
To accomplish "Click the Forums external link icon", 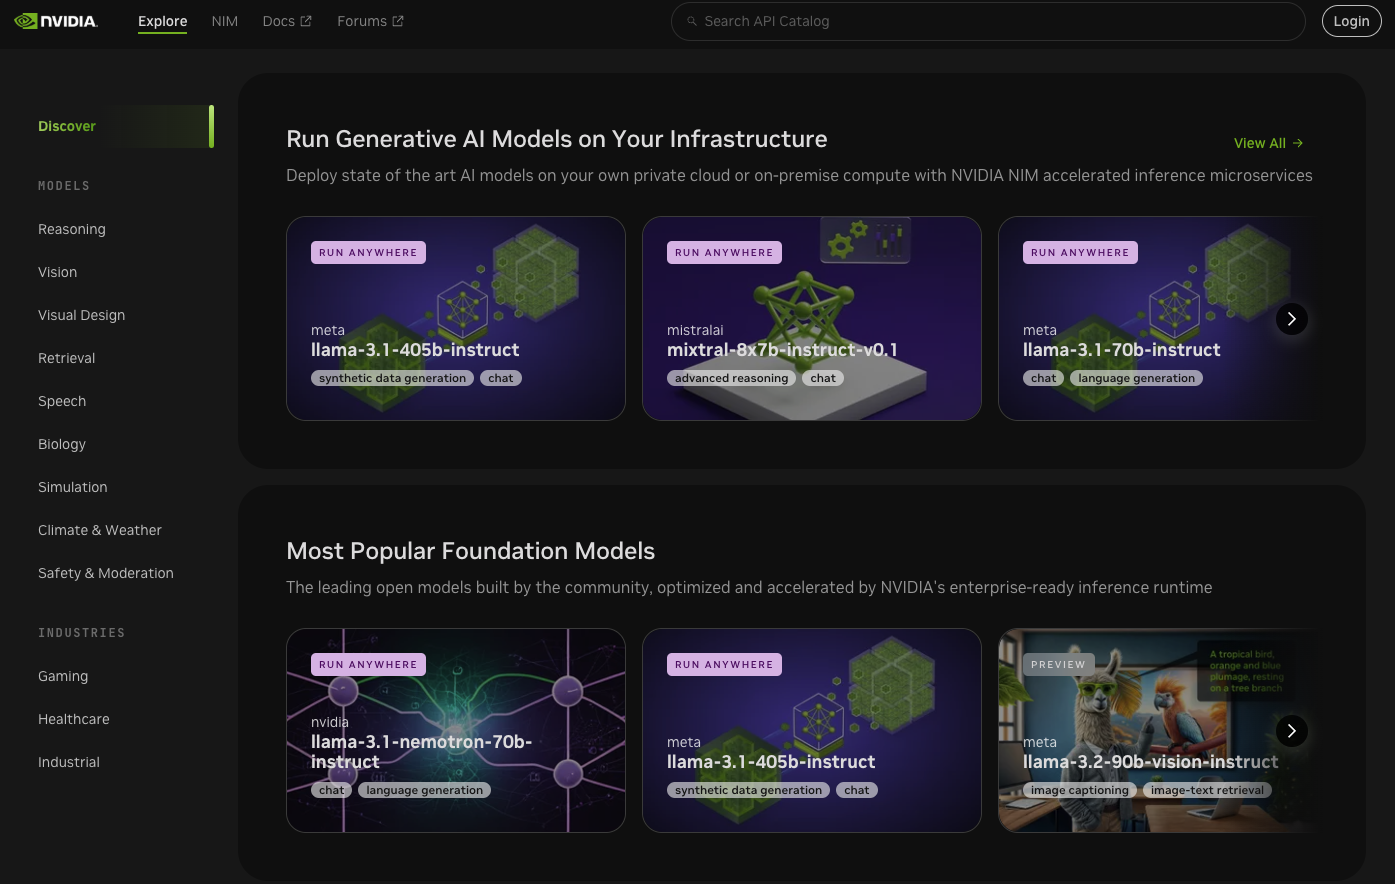I will pyautogui.click(x=398, y=21).
